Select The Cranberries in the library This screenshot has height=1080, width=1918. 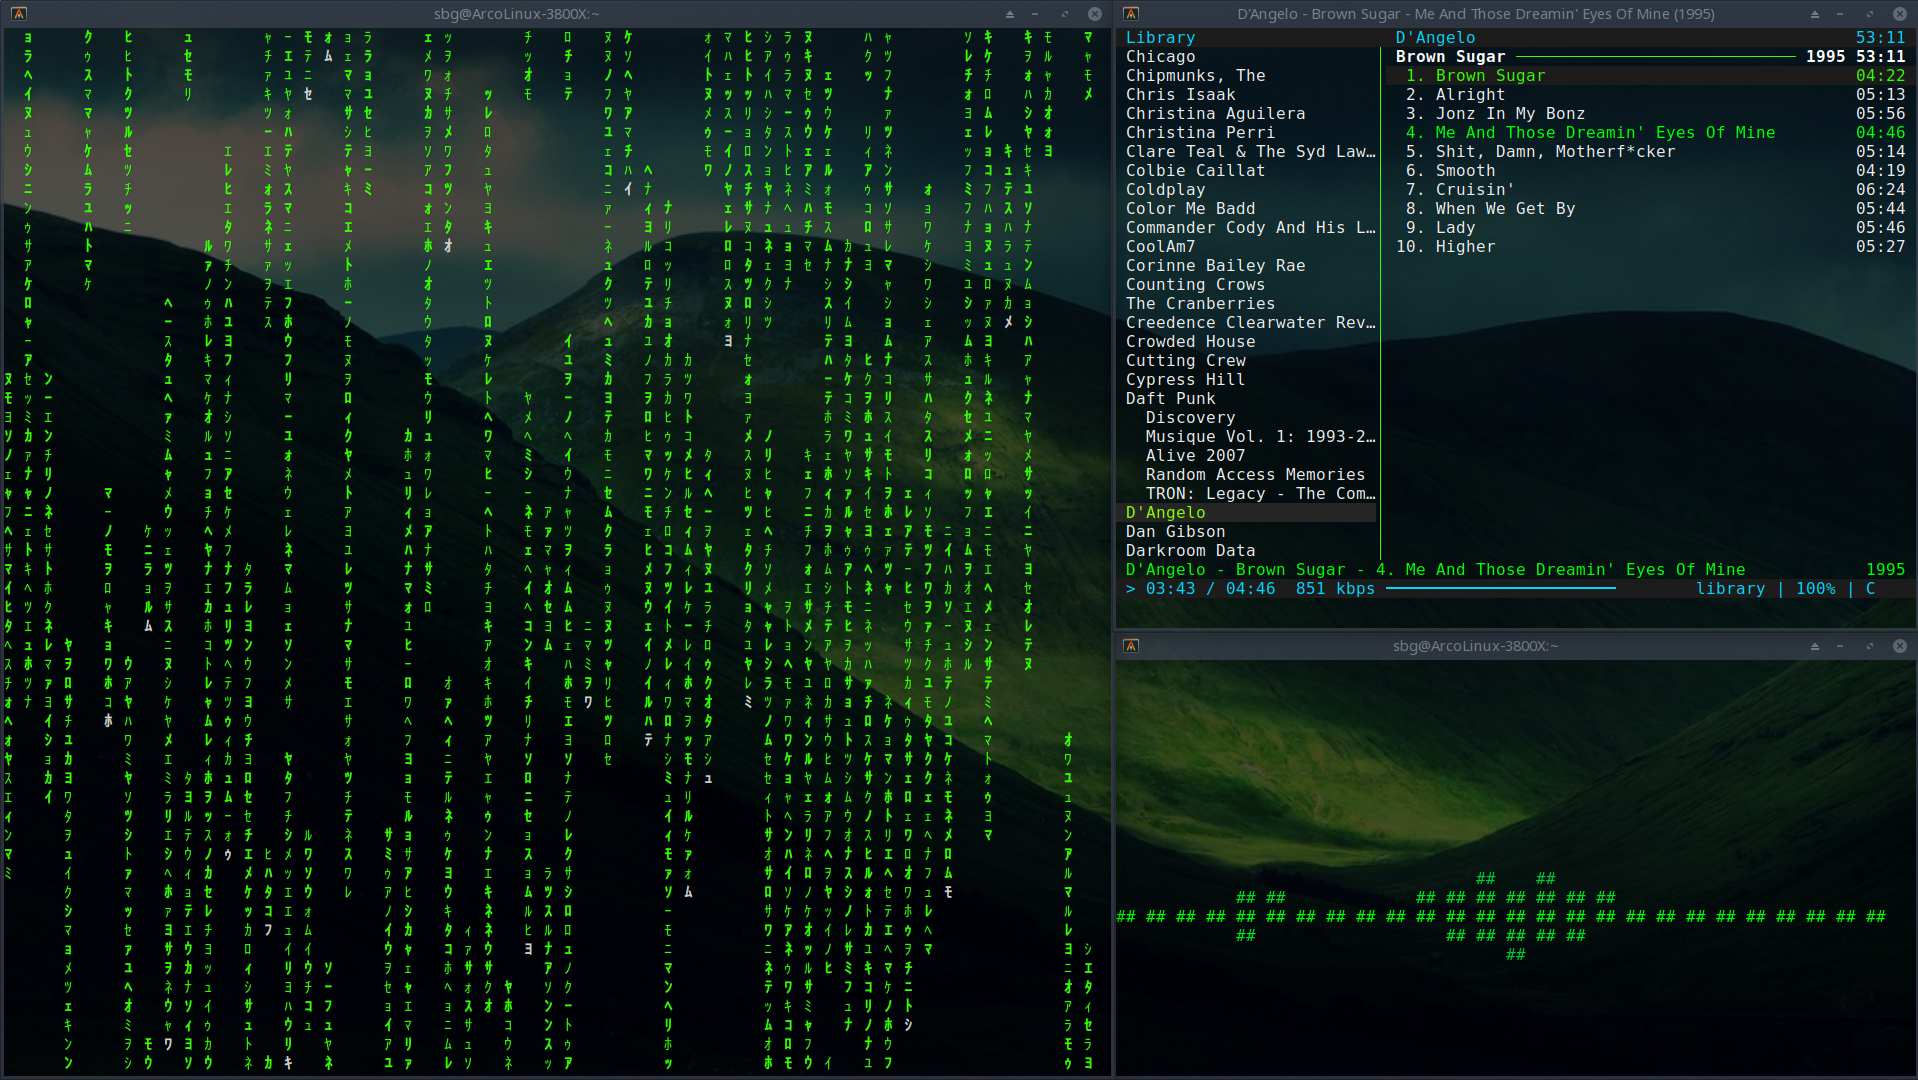click(1200, 304)
